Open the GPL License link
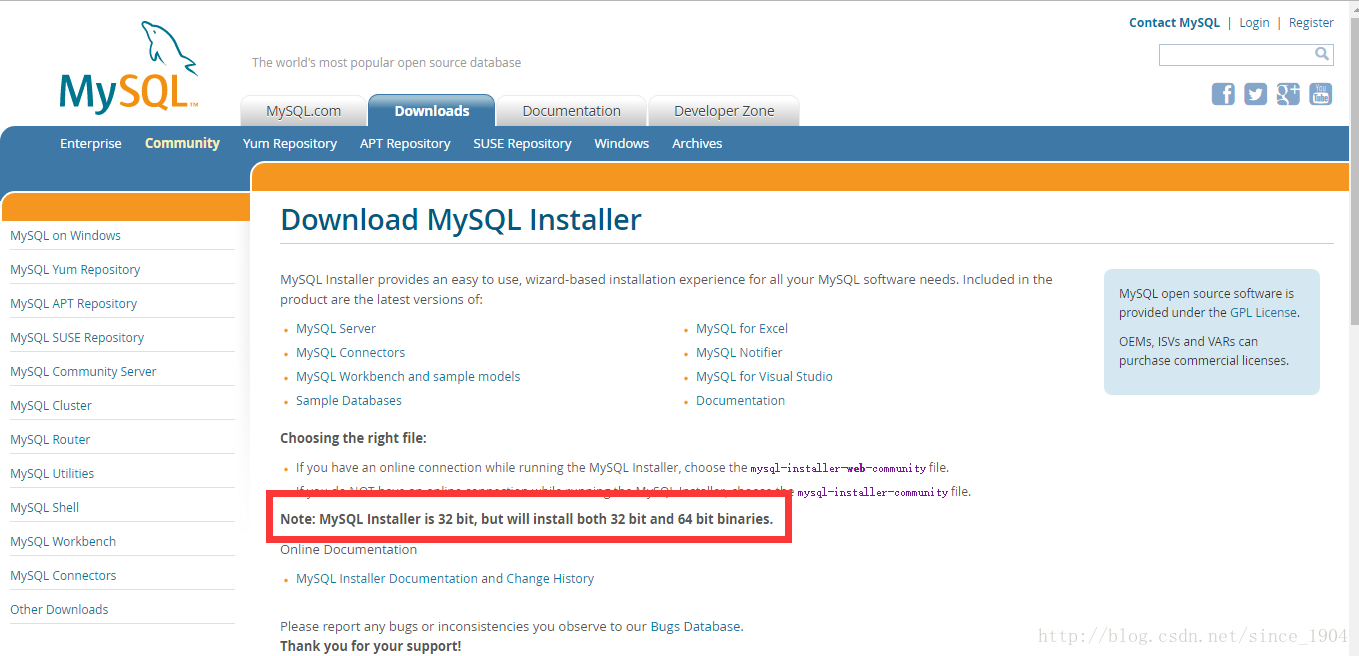 (x=1263, y=313)
